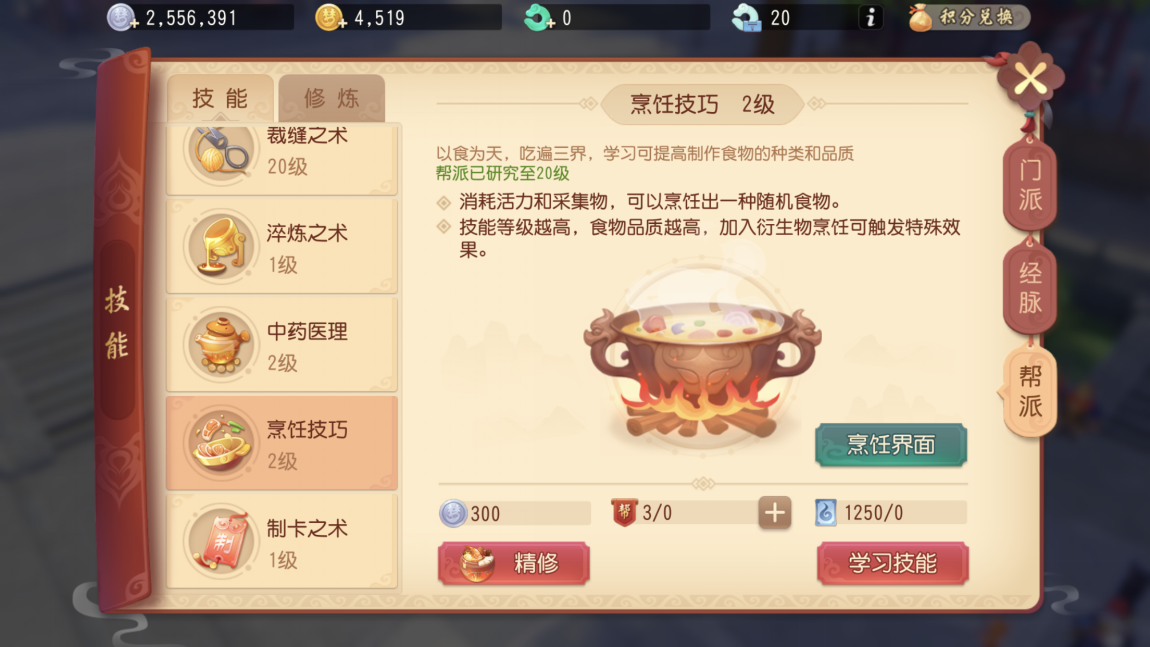Open the 帮派 side tab
This screenshot has height=647, width=1150.
coord(1030,391)
